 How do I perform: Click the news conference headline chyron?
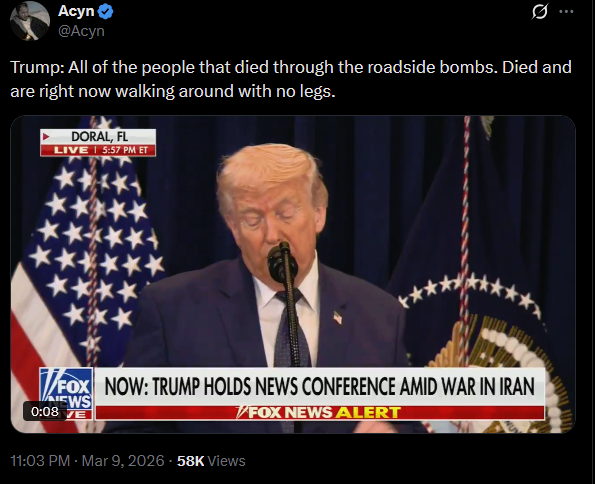tap(320, 386)
